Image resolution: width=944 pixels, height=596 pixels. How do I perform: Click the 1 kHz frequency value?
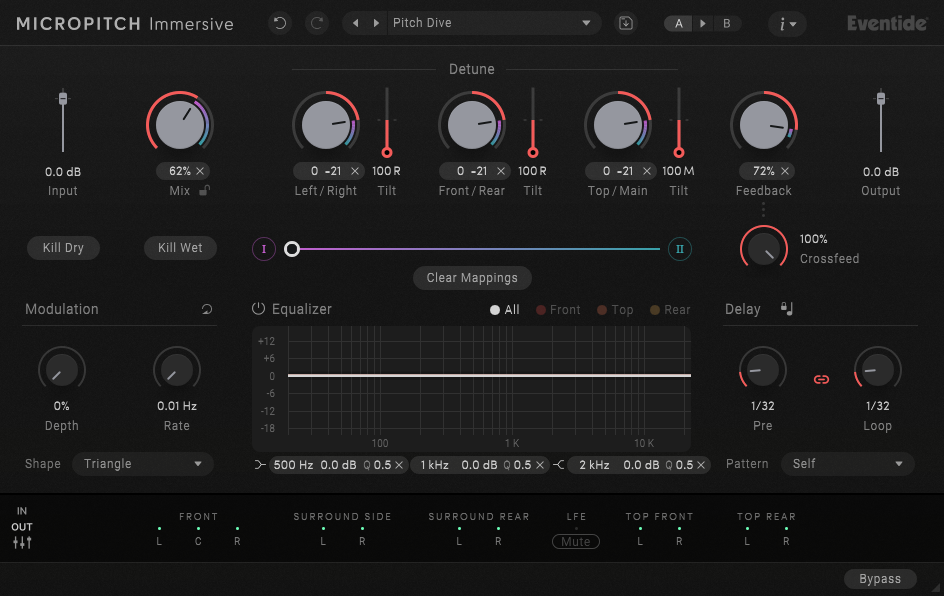click(x=434, y=465)
